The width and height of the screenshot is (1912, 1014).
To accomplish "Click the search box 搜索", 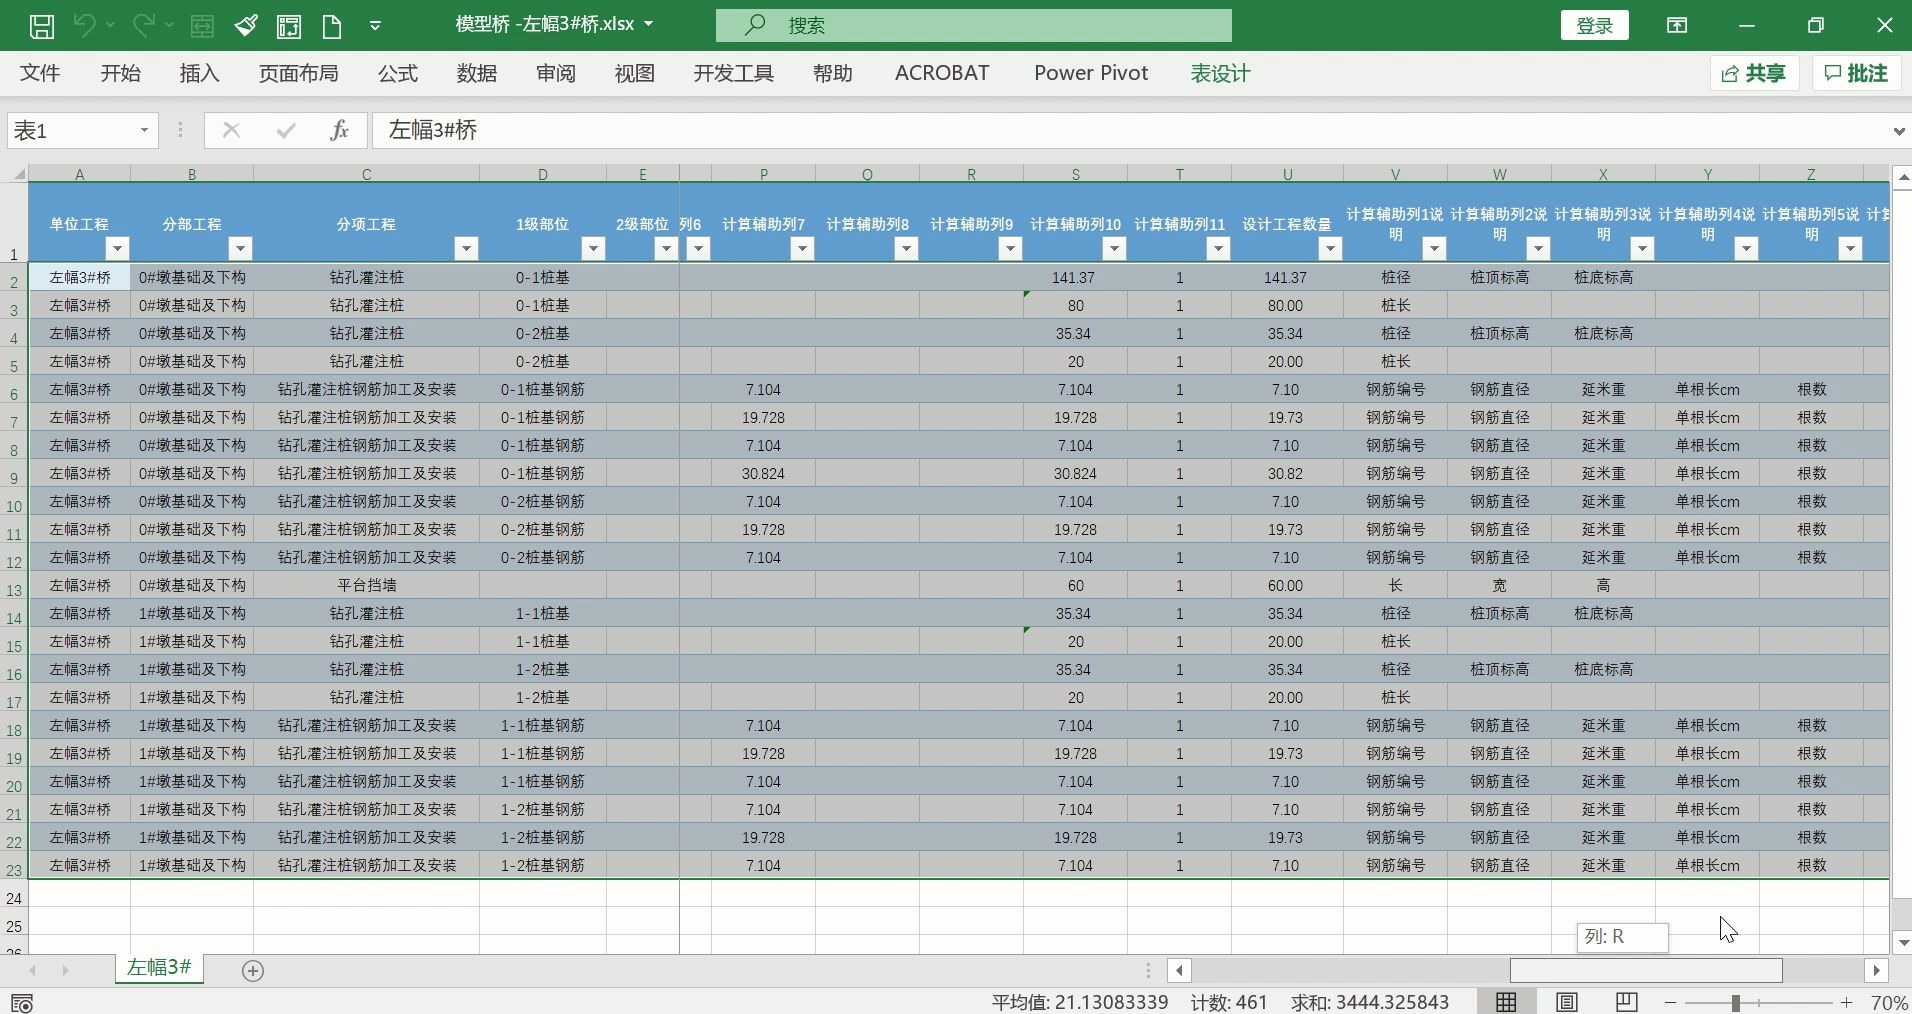I will click(x=973, y=25).
